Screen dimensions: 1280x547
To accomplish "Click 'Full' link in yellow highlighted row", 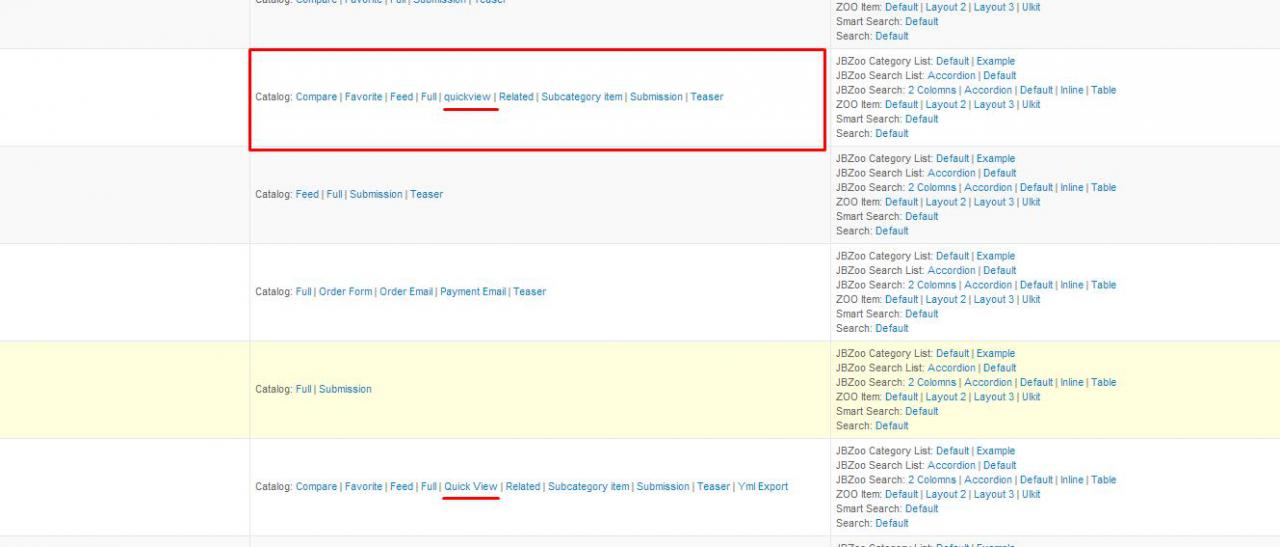I will point(303,389).
